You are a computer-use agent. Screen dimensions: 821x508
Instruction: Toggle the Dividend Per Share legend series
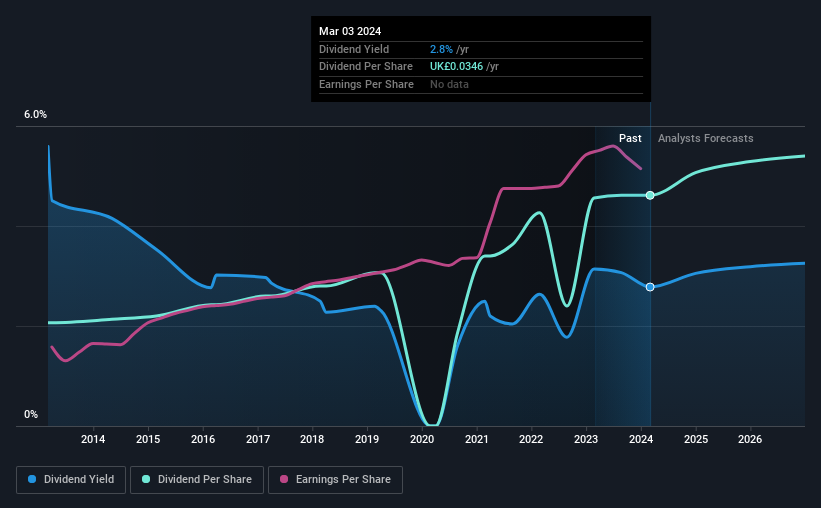click(x=197, y=480)
